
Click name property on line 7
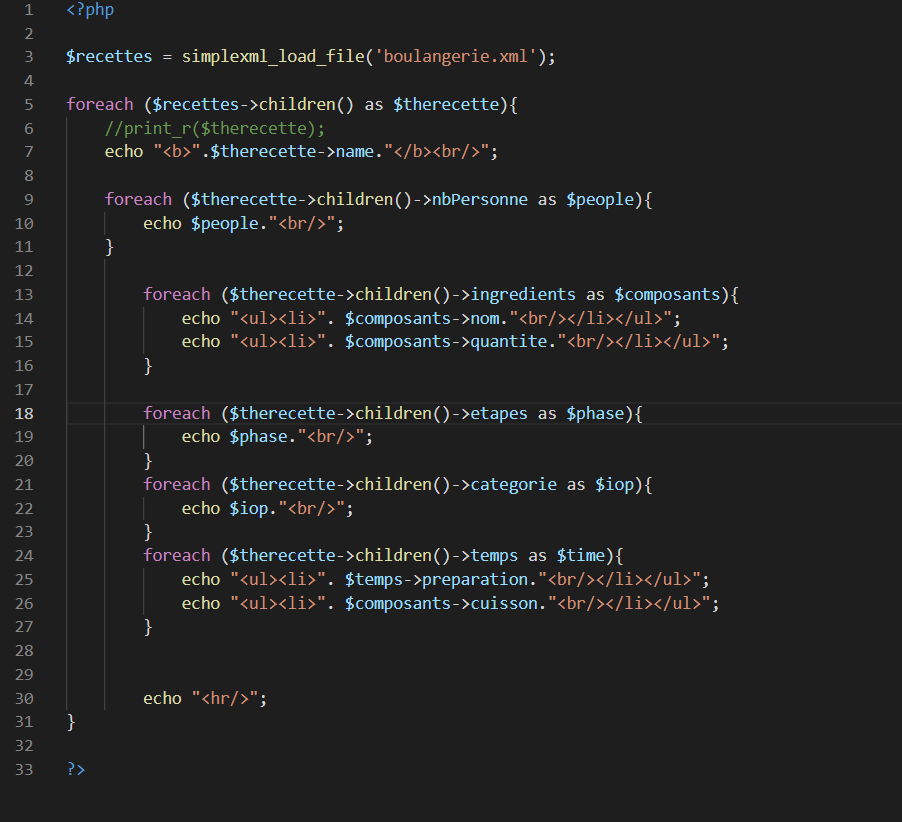(x=355, y=152)
